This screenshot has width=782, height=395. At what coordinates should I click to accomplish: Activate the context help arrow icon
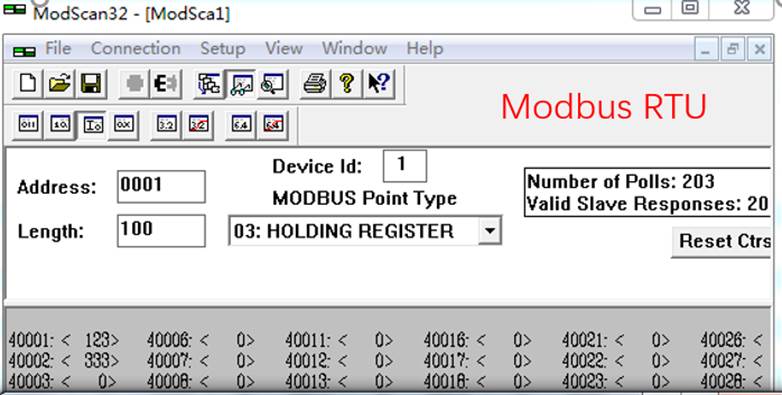pos(379,83)
